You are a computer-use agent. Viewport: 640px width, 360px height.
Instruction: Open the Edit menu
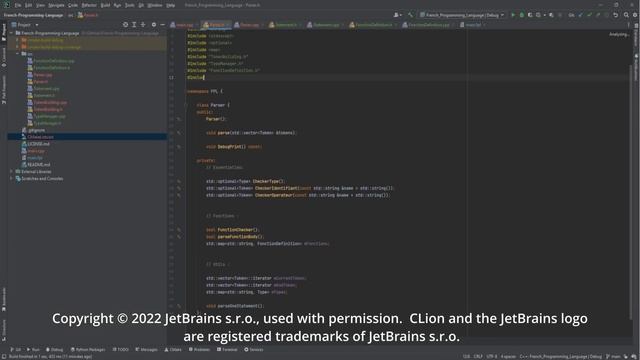(x=29, y=5)
